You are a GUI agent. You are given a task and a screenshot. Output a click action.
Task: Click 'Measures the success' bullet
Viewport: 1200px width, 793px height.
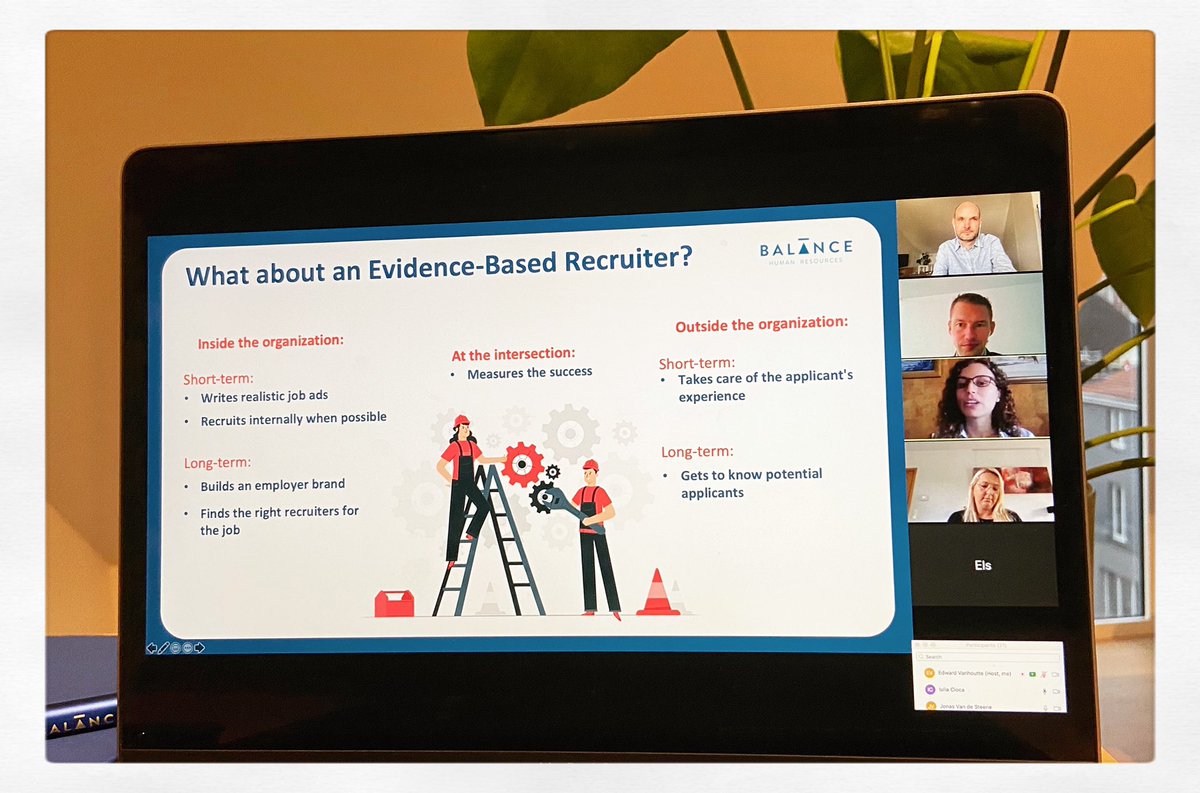coord(530,373)
